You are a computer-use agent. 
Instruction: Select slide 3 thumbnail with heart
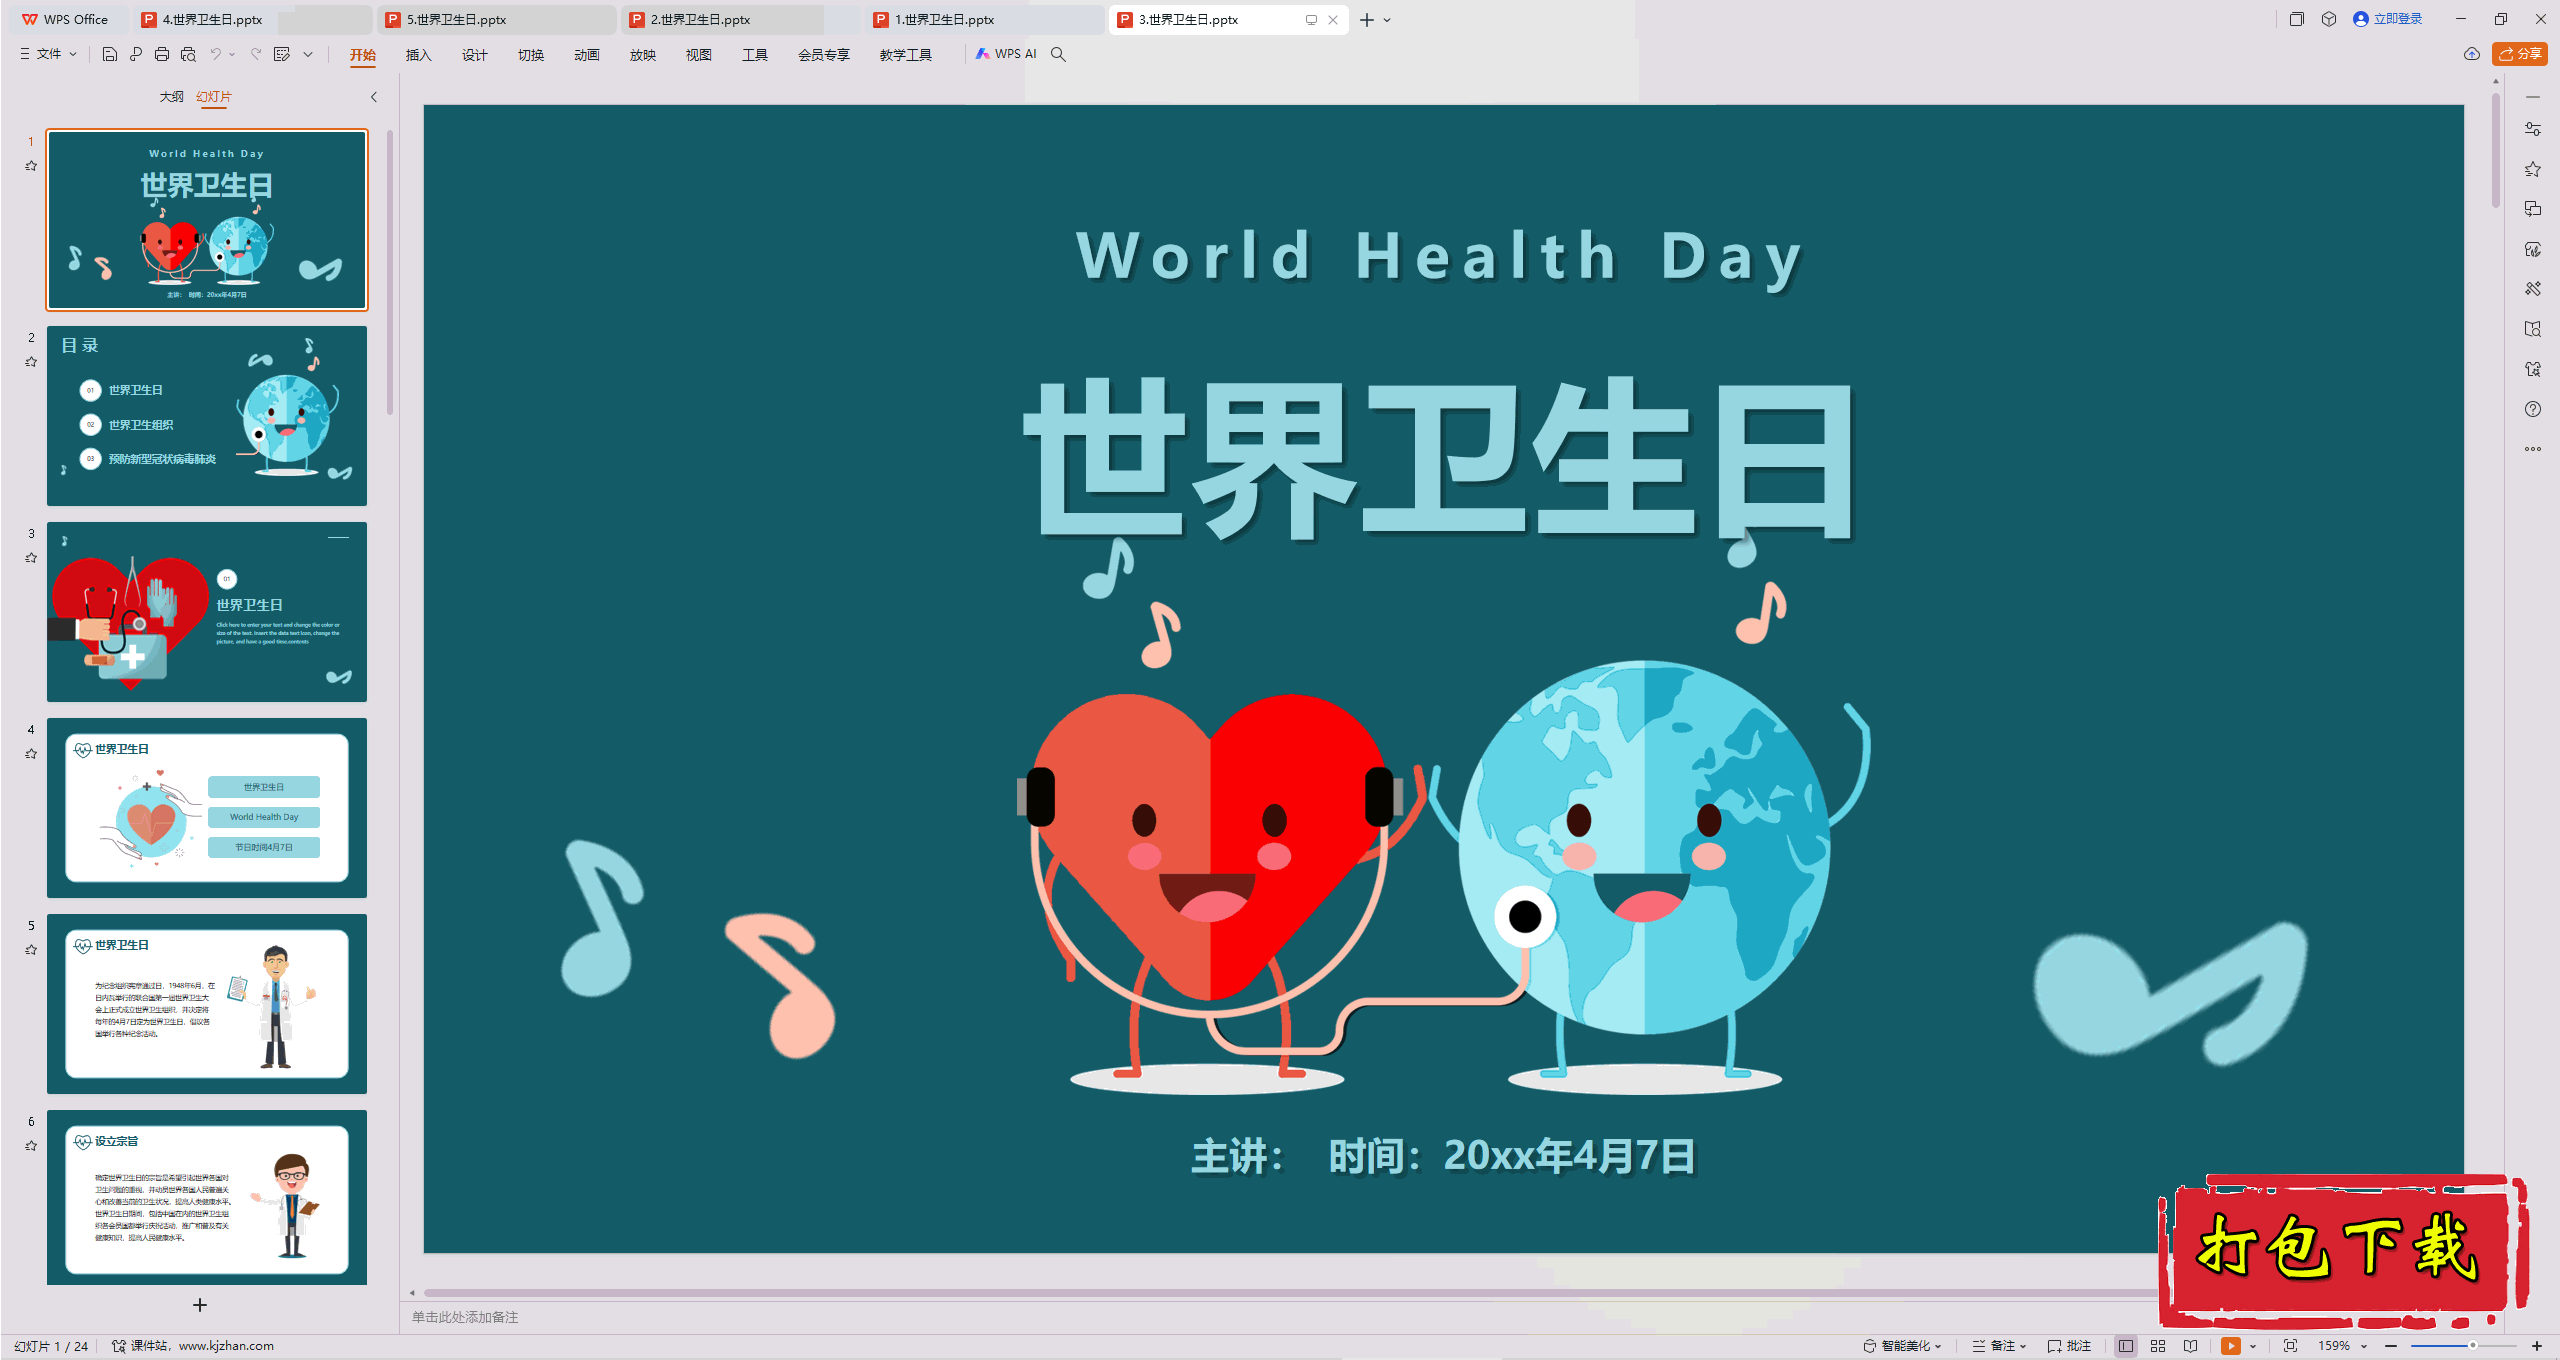[x=207, y=611]
